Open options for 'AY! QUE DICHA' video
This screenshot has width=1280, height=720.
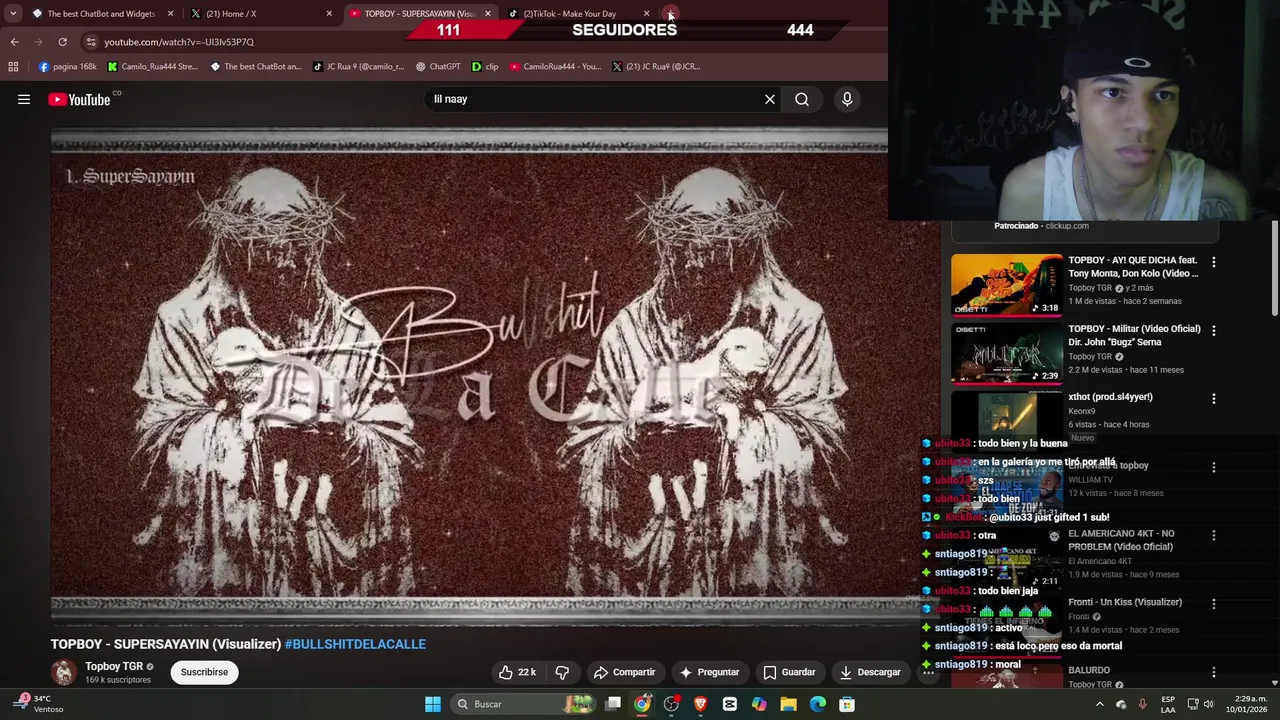[x=1214, y=262]
